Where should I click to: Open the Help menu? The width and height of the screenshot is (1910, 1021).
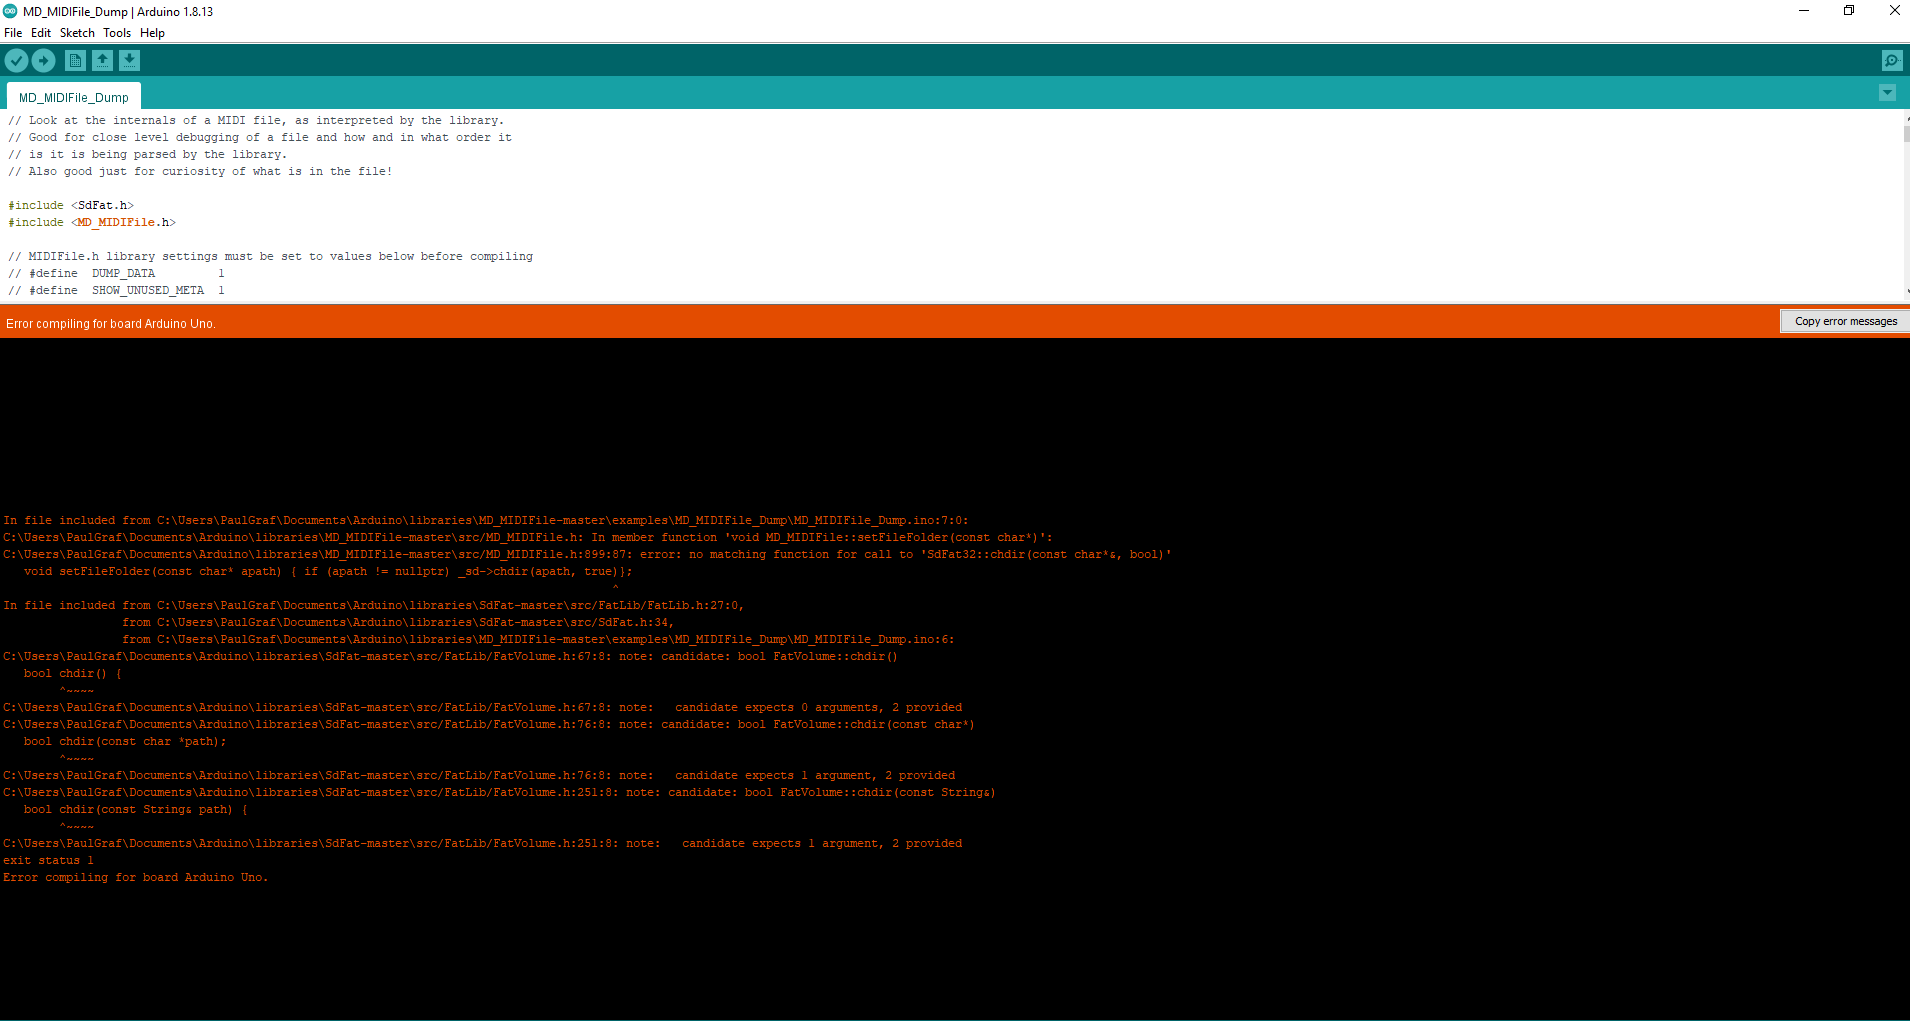click(152, 32)
